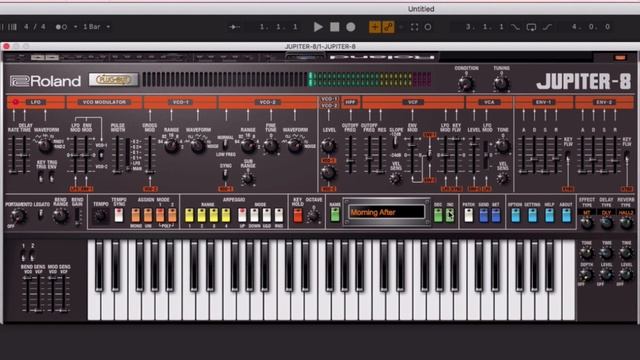Click the VCO-2 WAVEFORM knob
The image size is (640, 360).
tap(295, 145)
